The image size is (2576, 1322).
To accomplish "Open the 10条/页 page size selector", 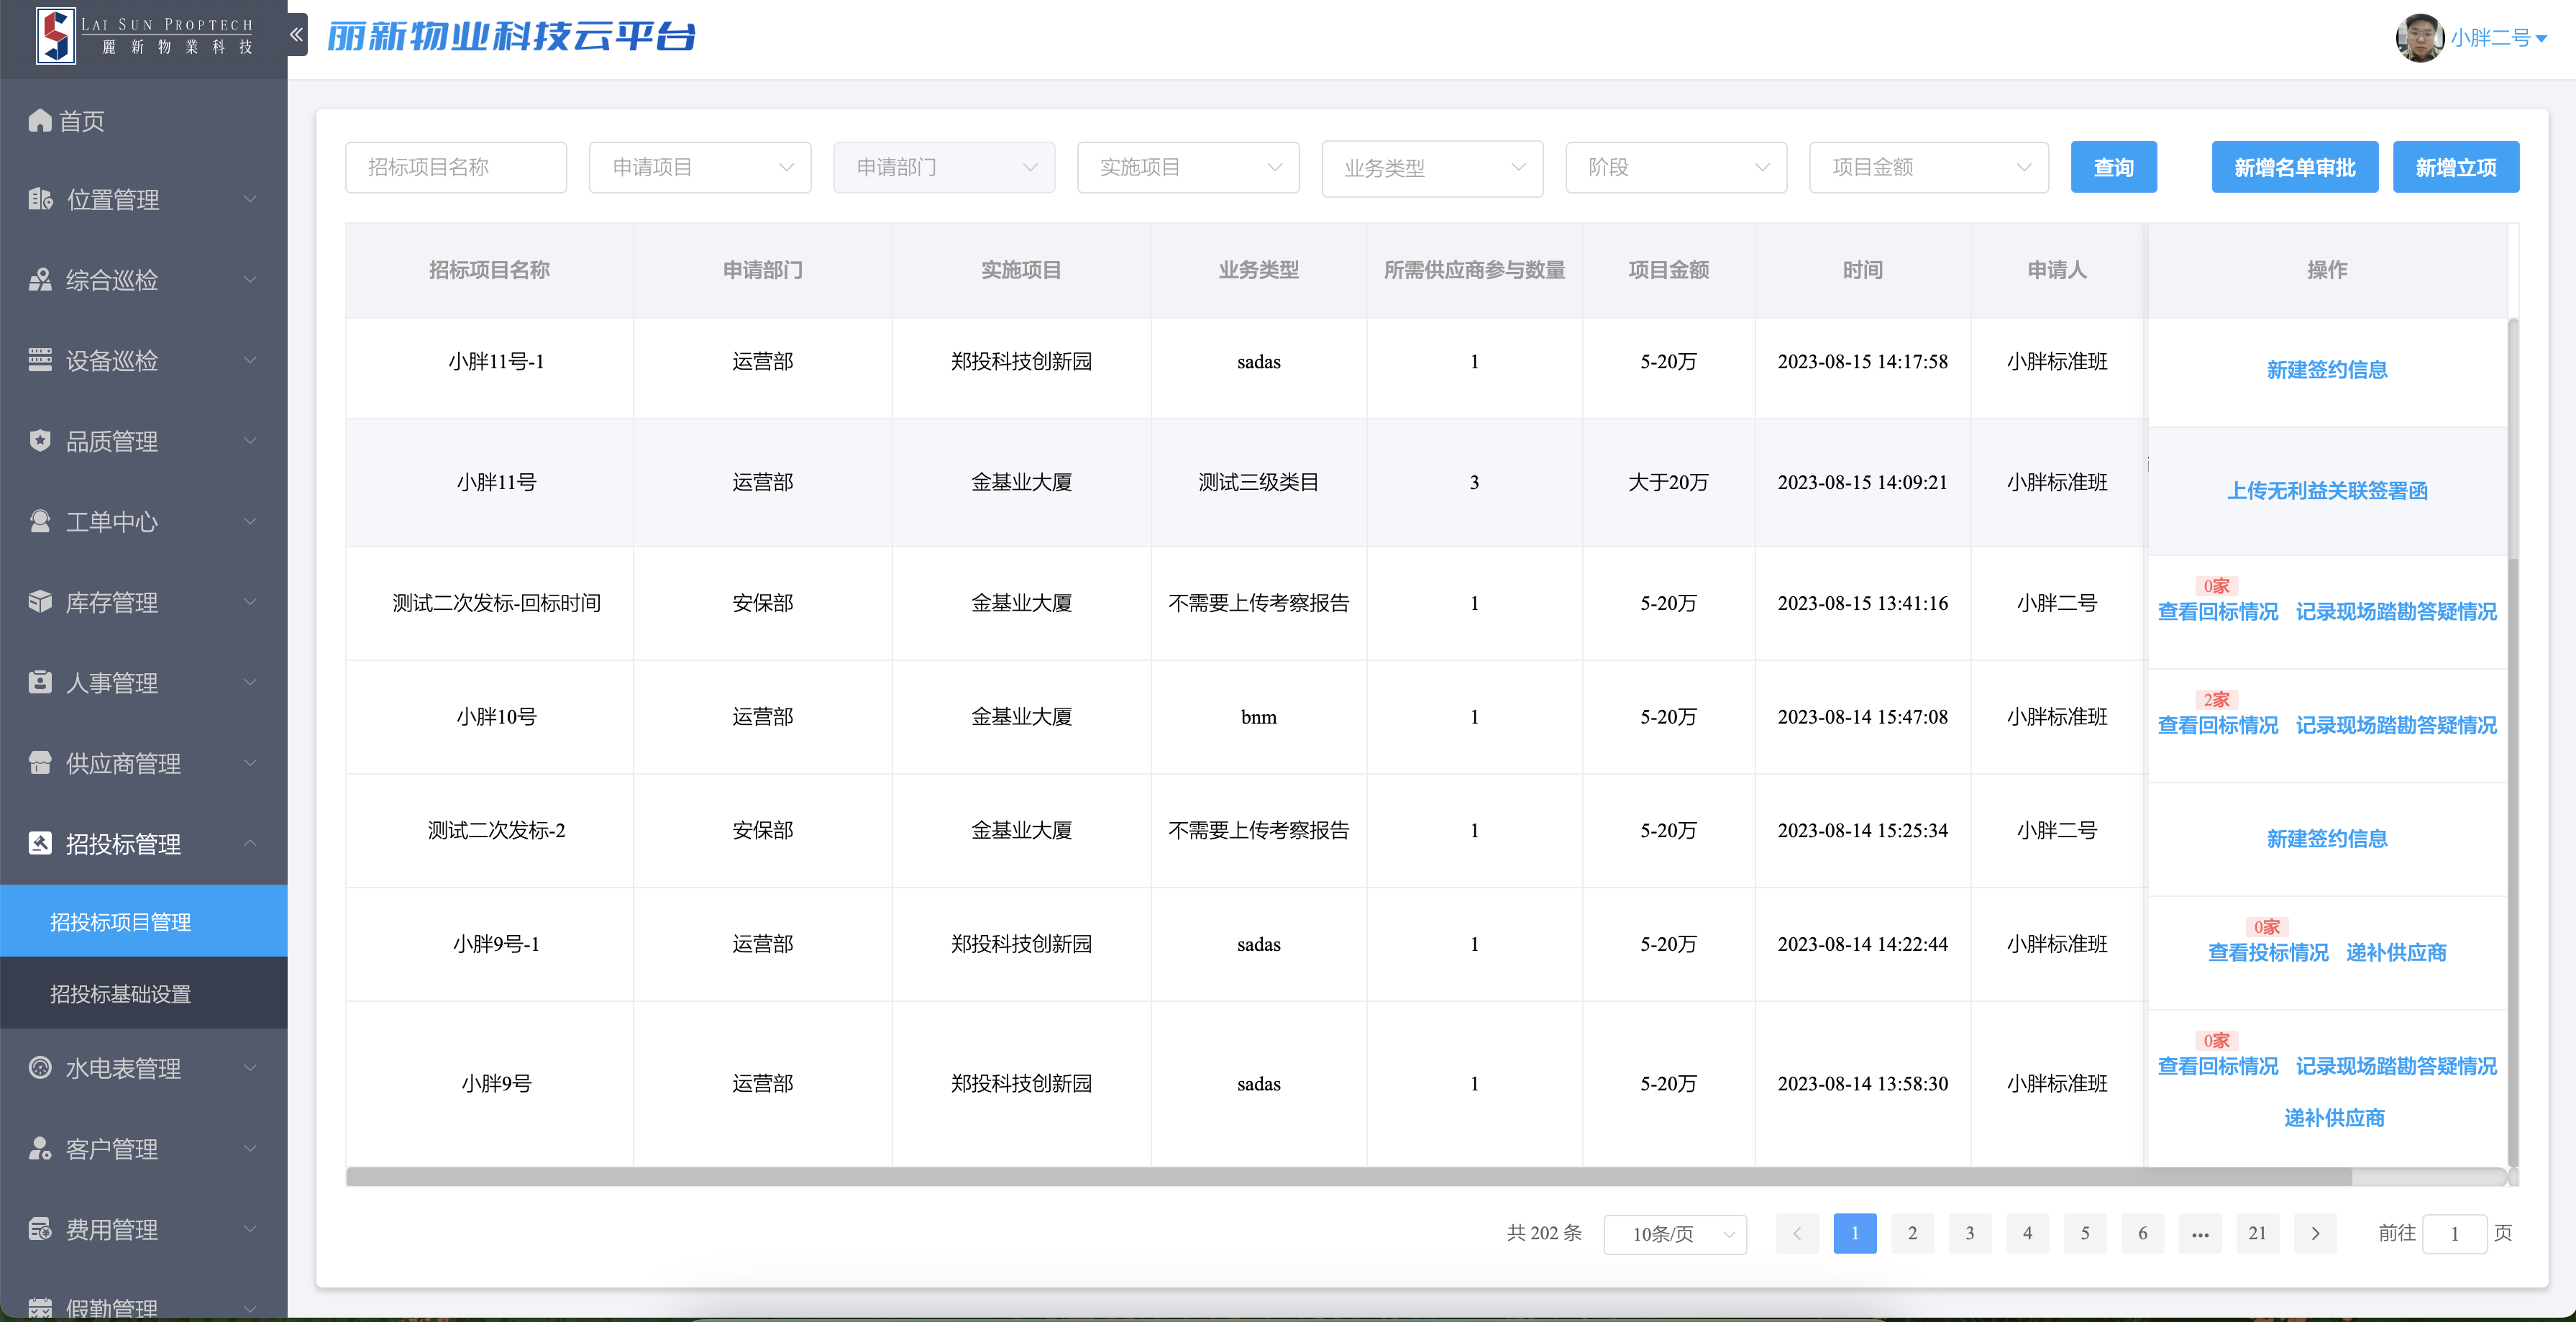I will coord(1675,1234).
